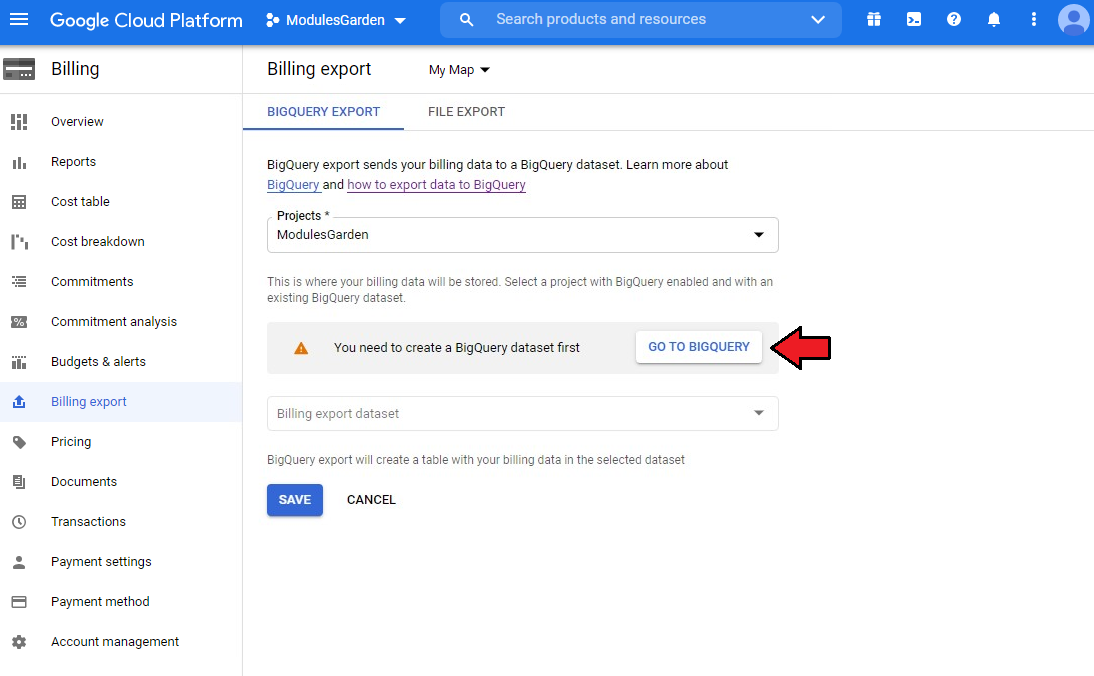Screen dimensions: 1094x676
Task: Open how to export data to BigQuery link
Action: tap(436, 184)
